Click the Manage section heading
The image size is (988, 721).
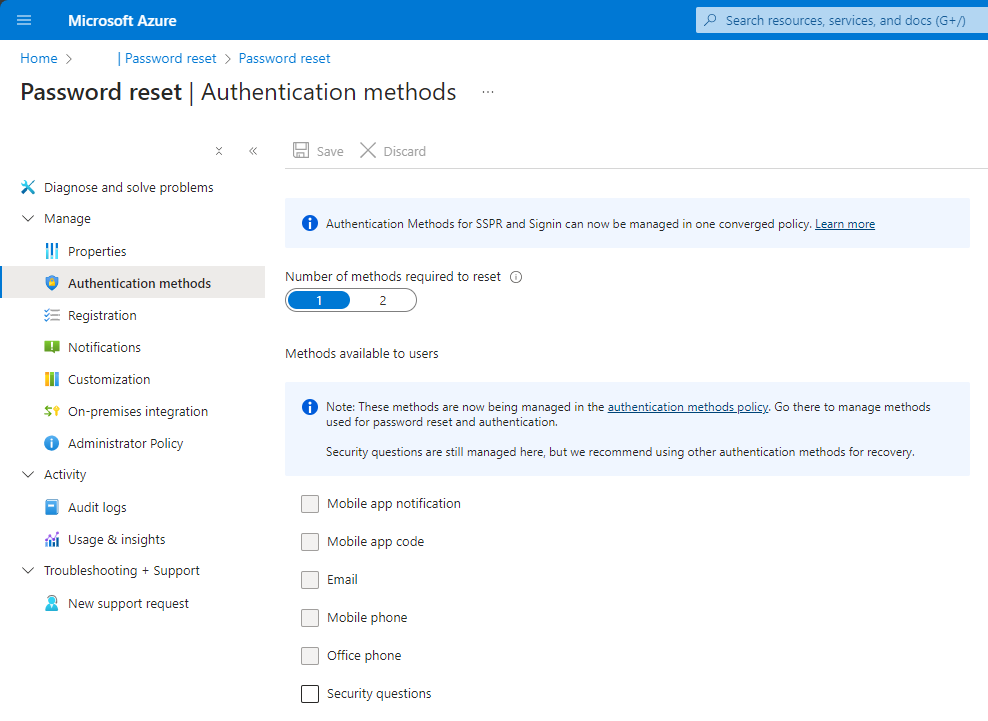click(67, 219)
